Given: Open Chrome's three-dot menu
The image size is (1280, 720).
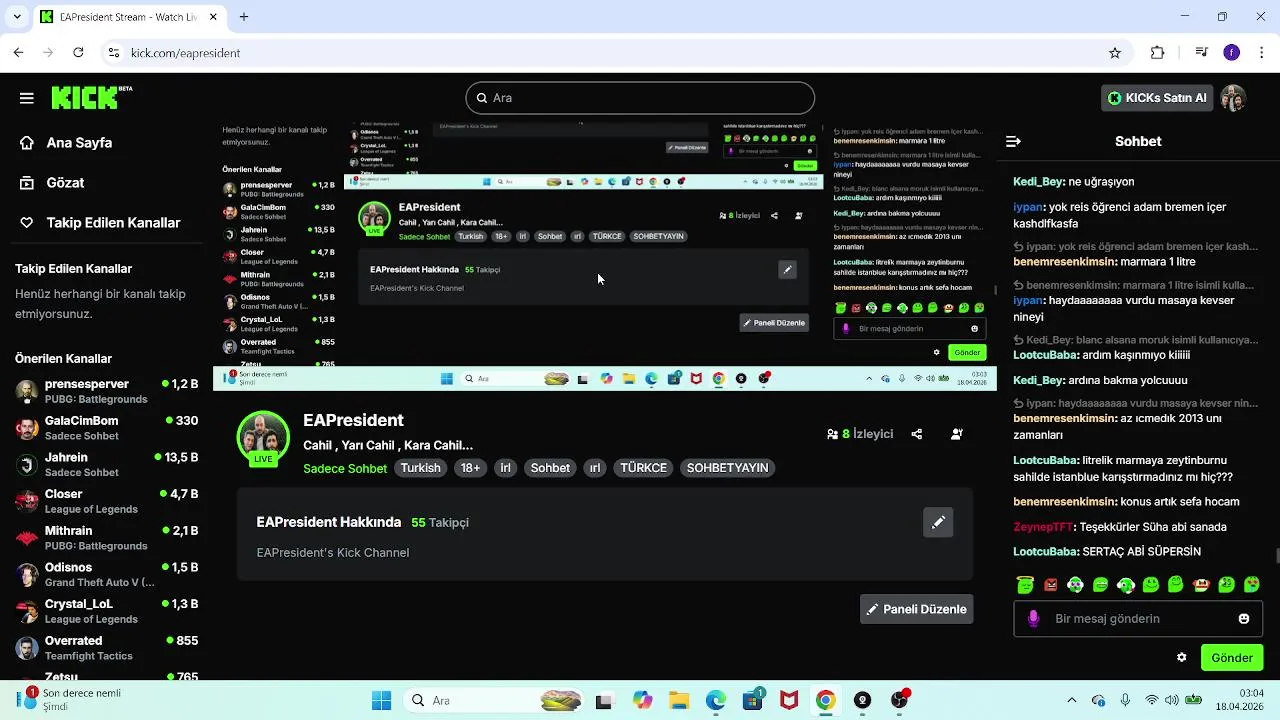Looking at the screenshot, I should [1261, 53].
